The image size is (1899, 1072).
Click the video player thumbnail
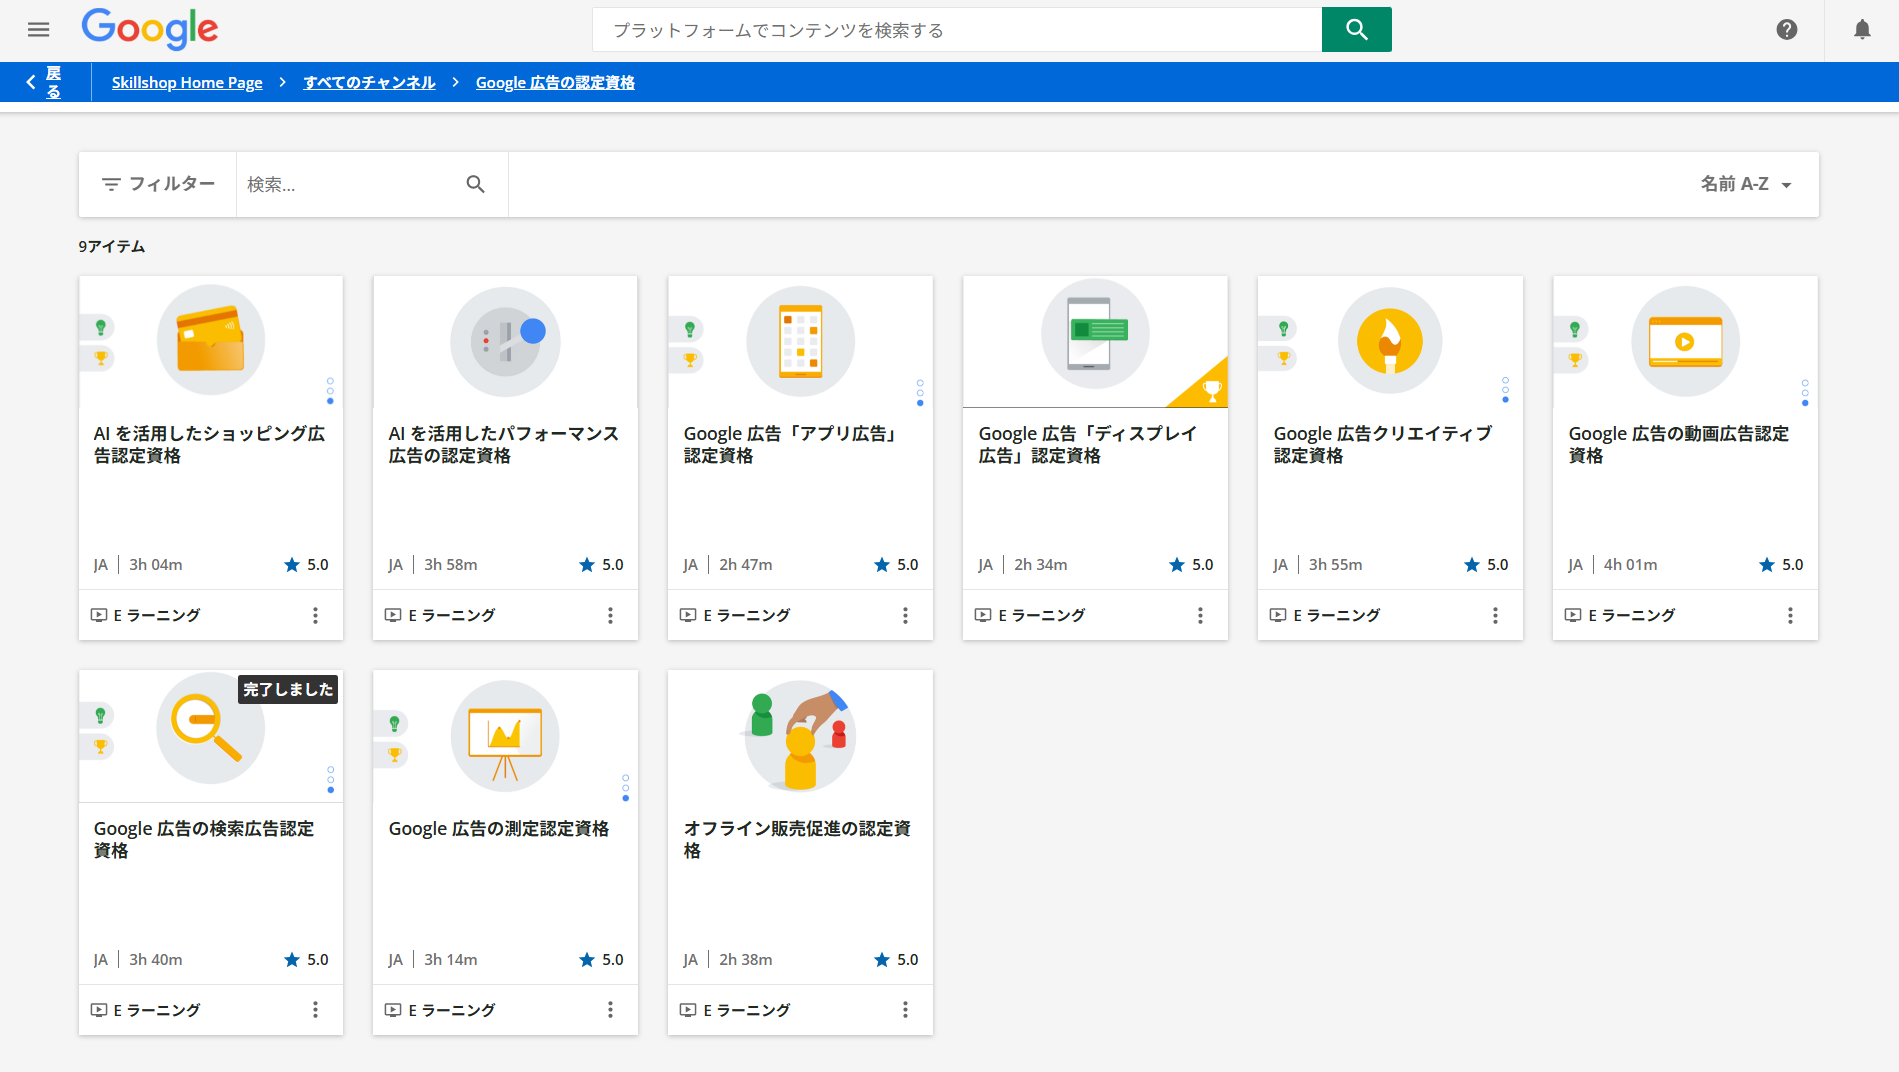(x=1685, y=342)
